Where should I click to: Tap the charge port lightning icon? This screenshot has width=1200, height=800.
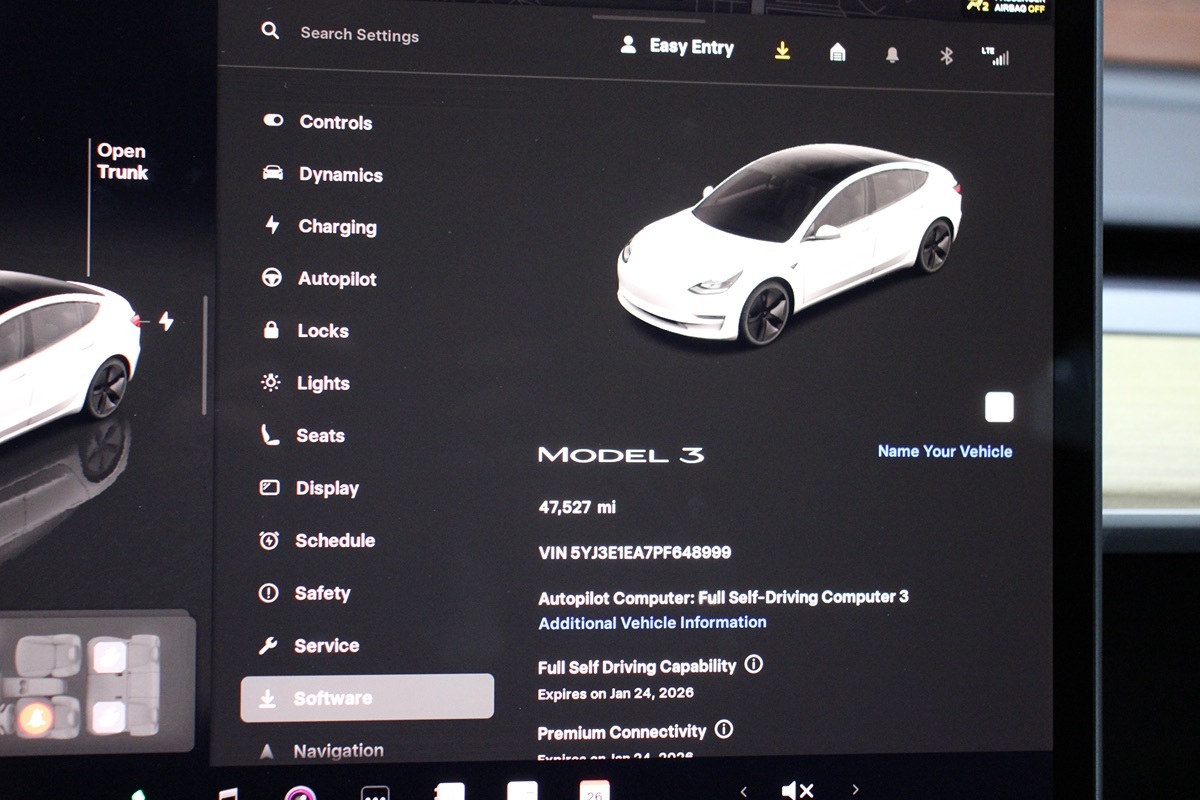coord(166,321)
